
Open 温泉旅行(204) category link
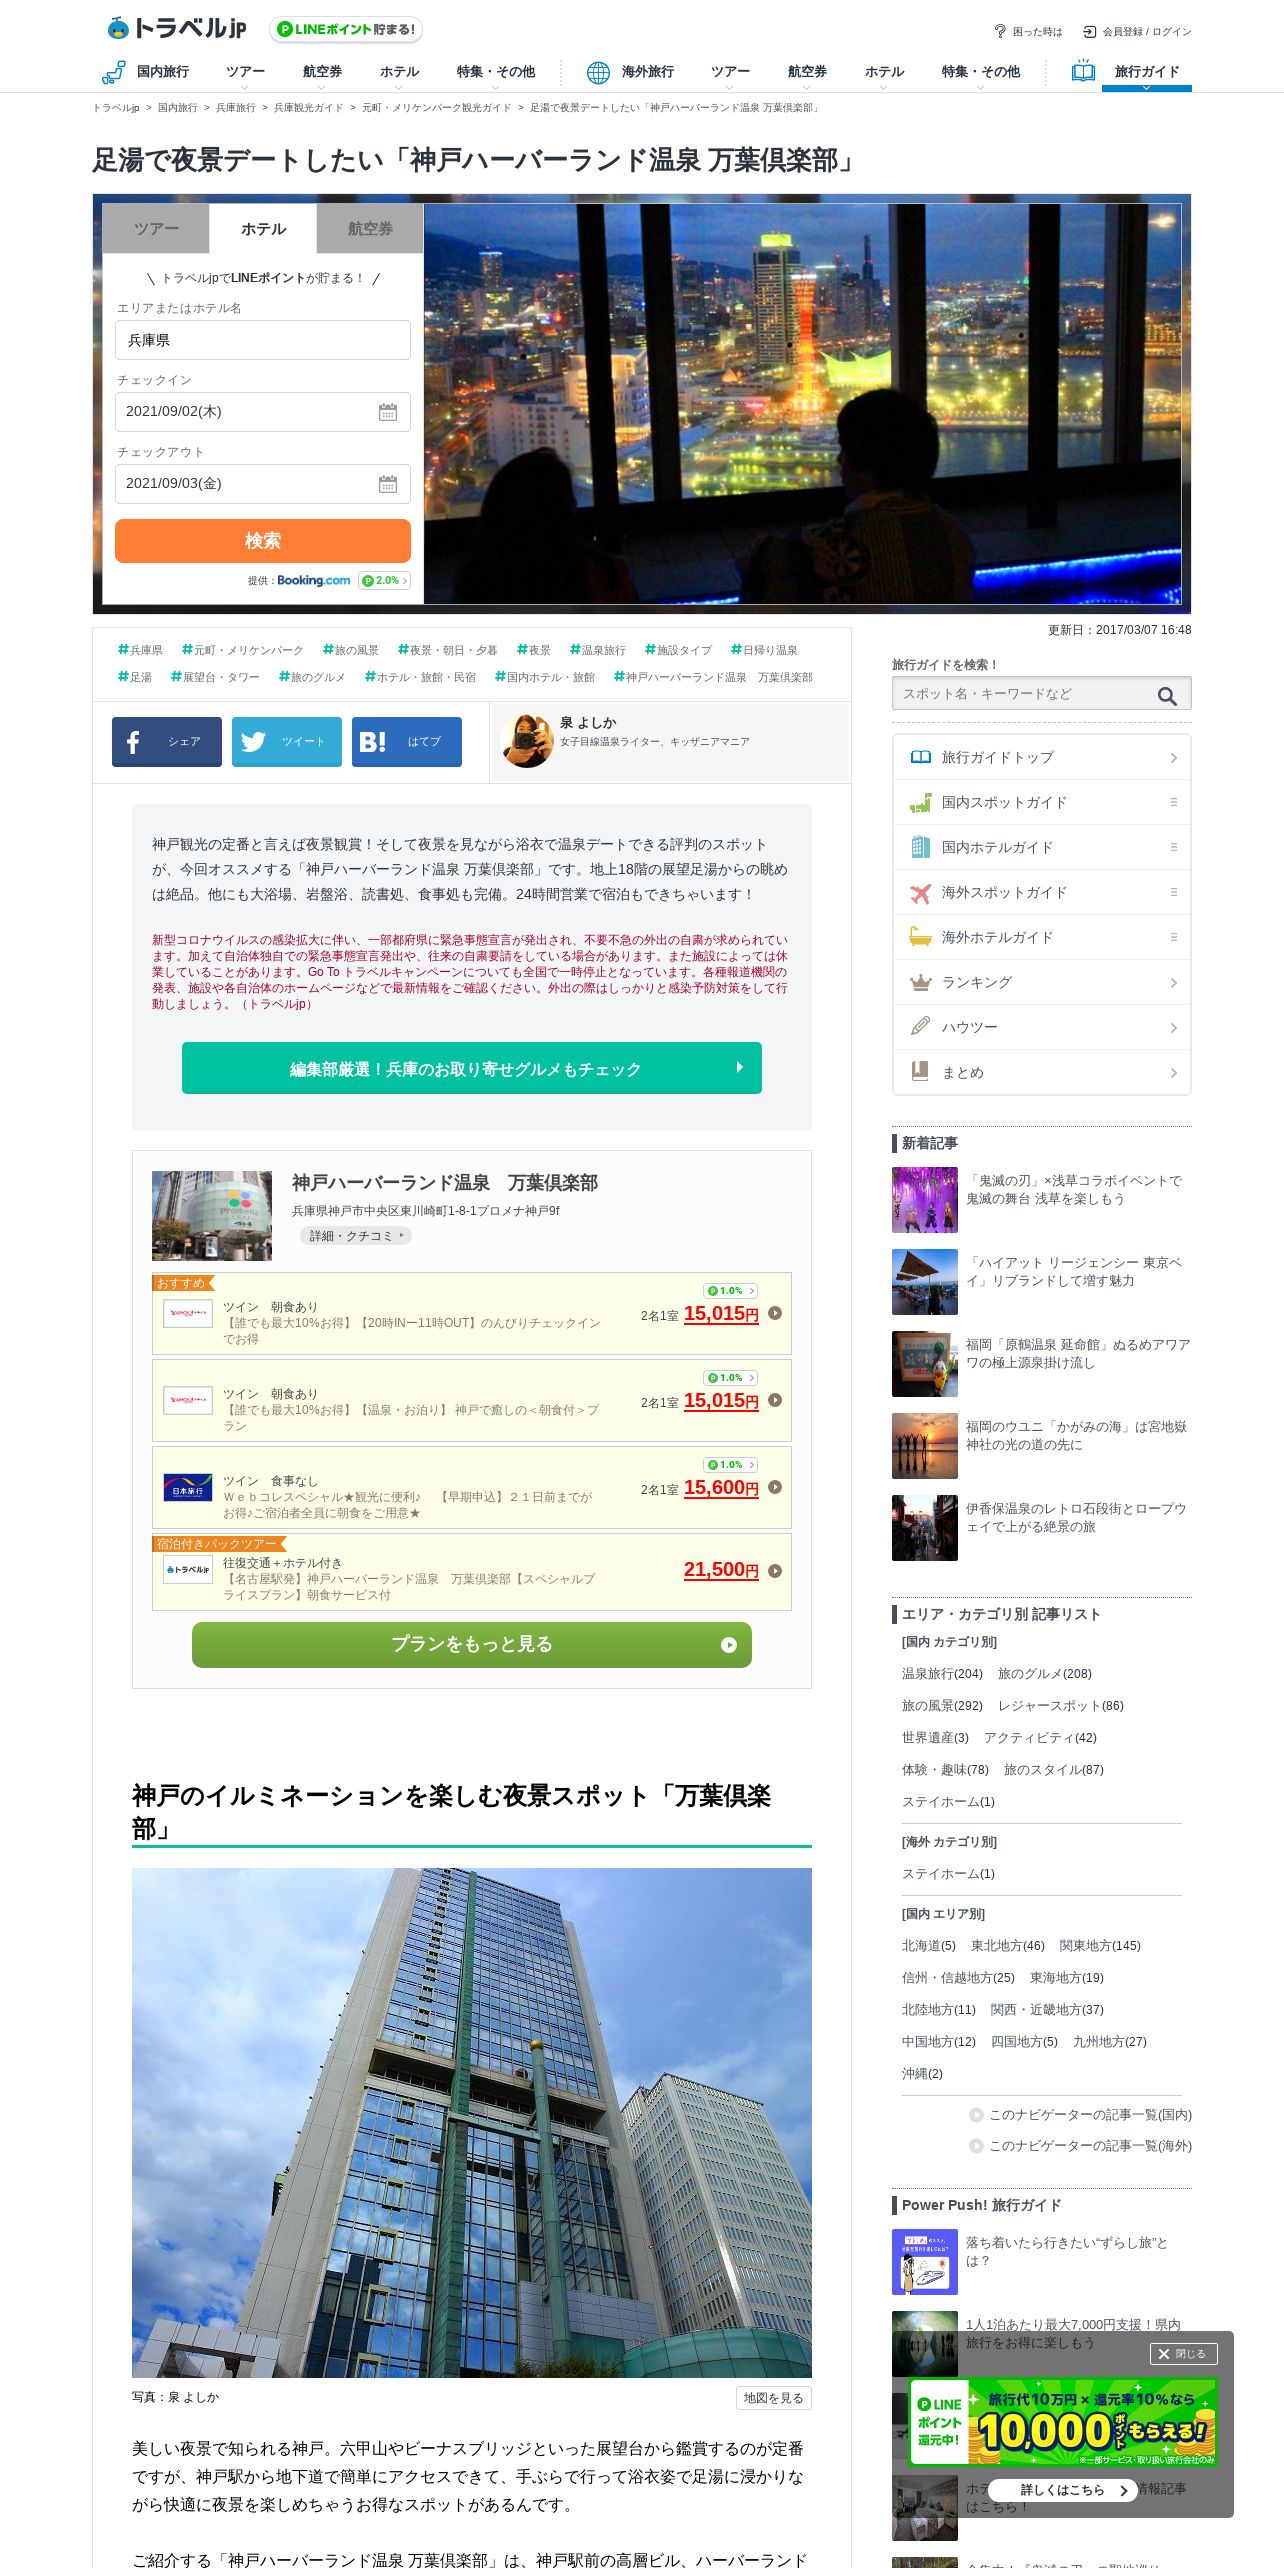942,1674
